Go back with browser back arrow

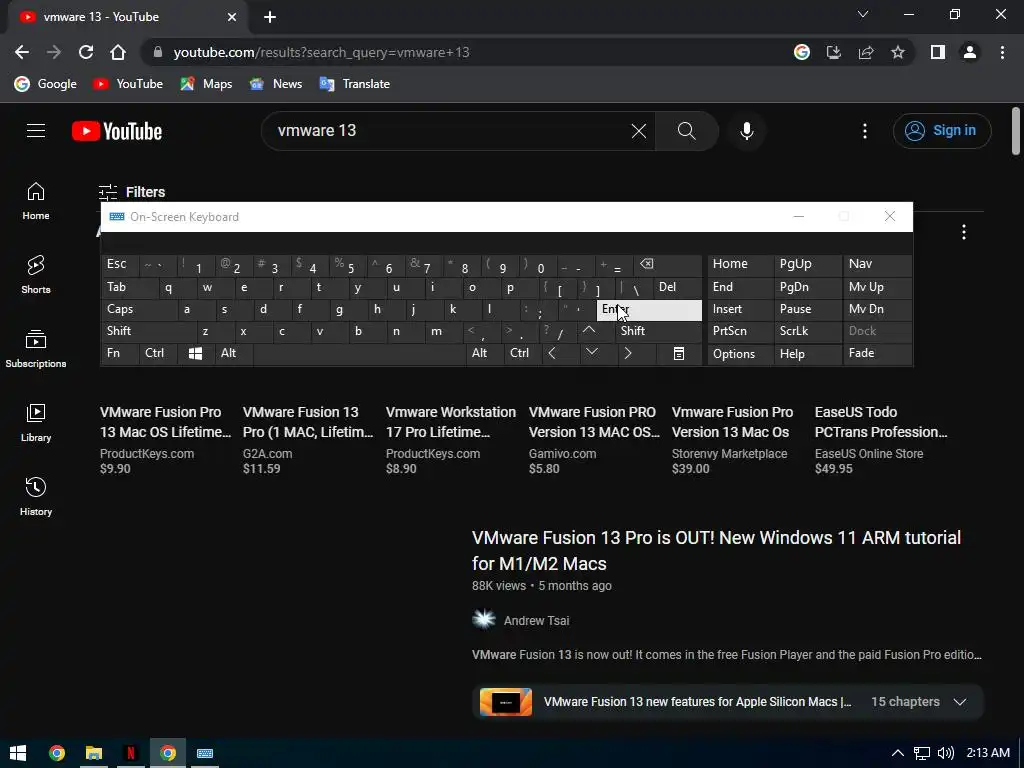pyautogui.click(x=22, y=52)
